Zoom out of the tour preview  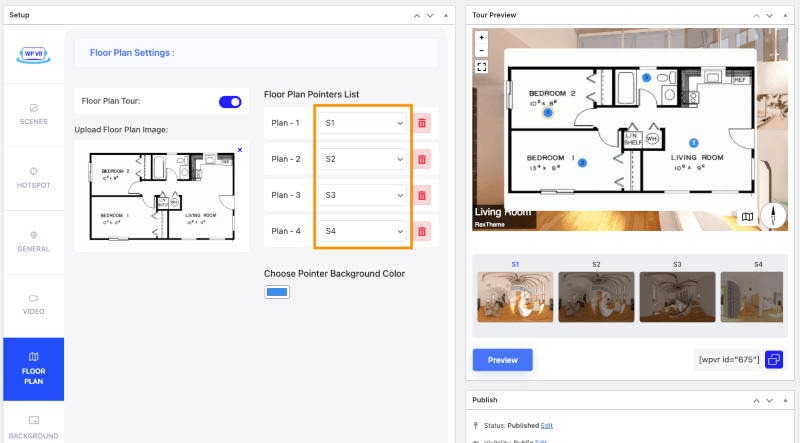click(482, 51)
